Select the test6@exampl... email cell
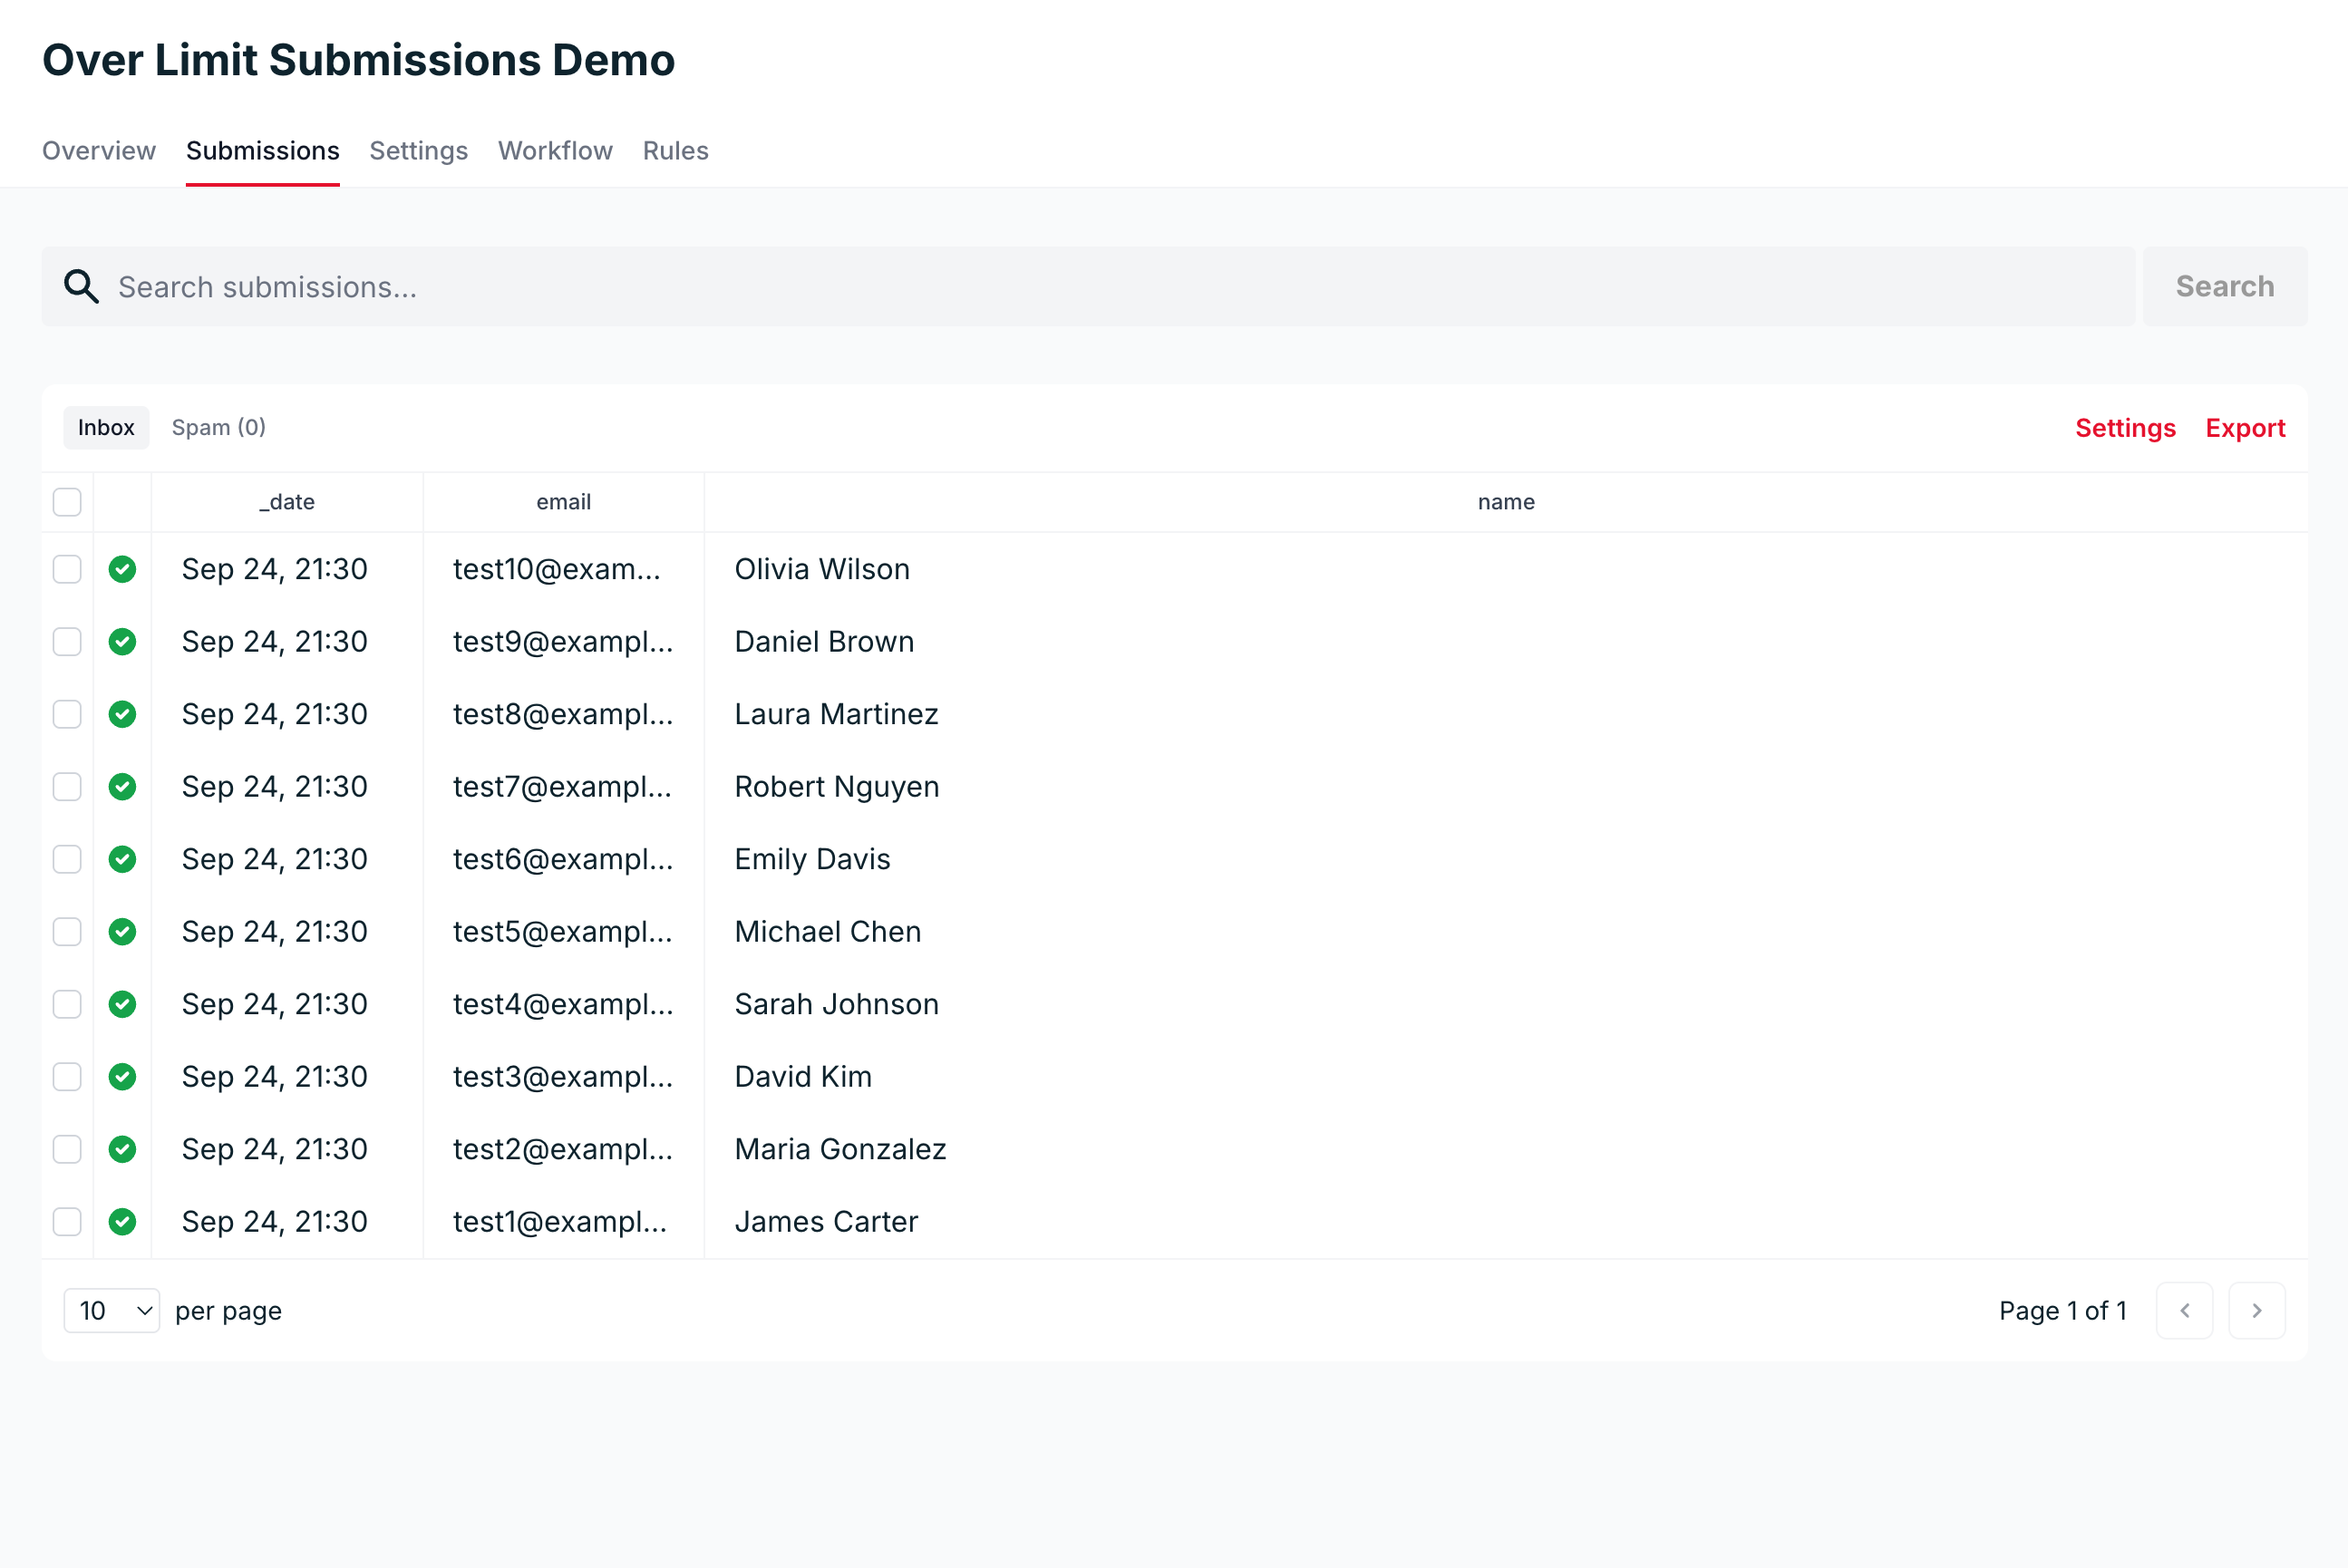Viewport: 2348px width, 1568px height. 563,859
